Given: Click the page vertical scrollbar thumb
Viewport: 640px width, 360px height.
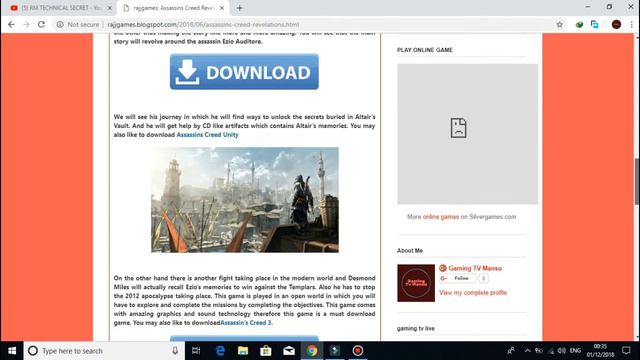Looking at the screenshot, I should click(637, 181).
